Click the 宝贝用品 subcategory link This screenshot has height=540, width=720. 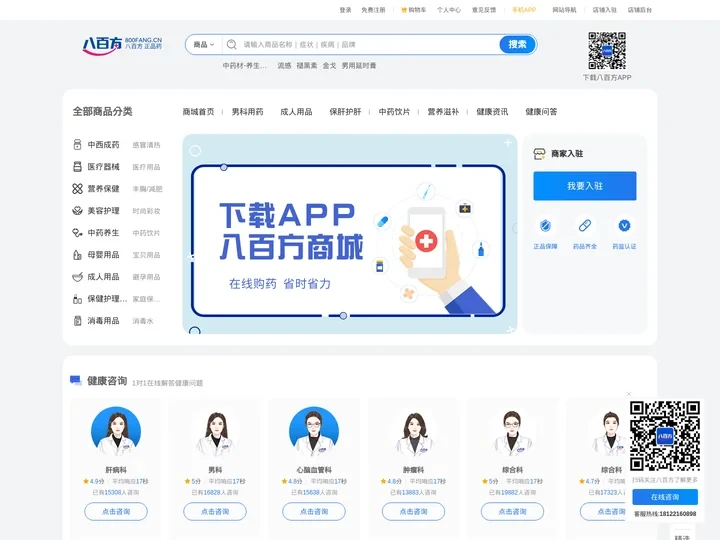coord(146,255)
